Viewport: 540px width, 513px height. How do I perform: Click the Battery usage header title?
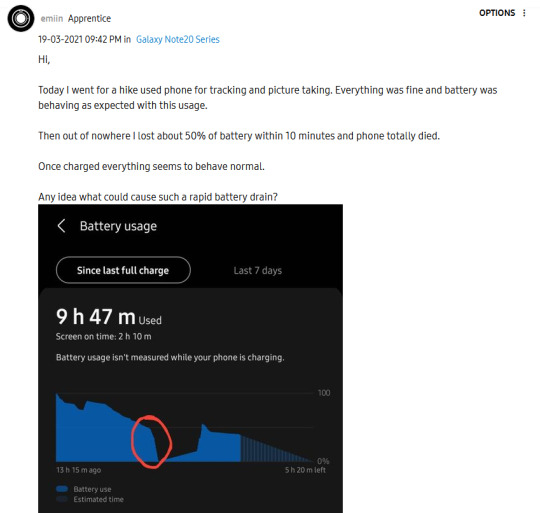(x=118, y=226)
